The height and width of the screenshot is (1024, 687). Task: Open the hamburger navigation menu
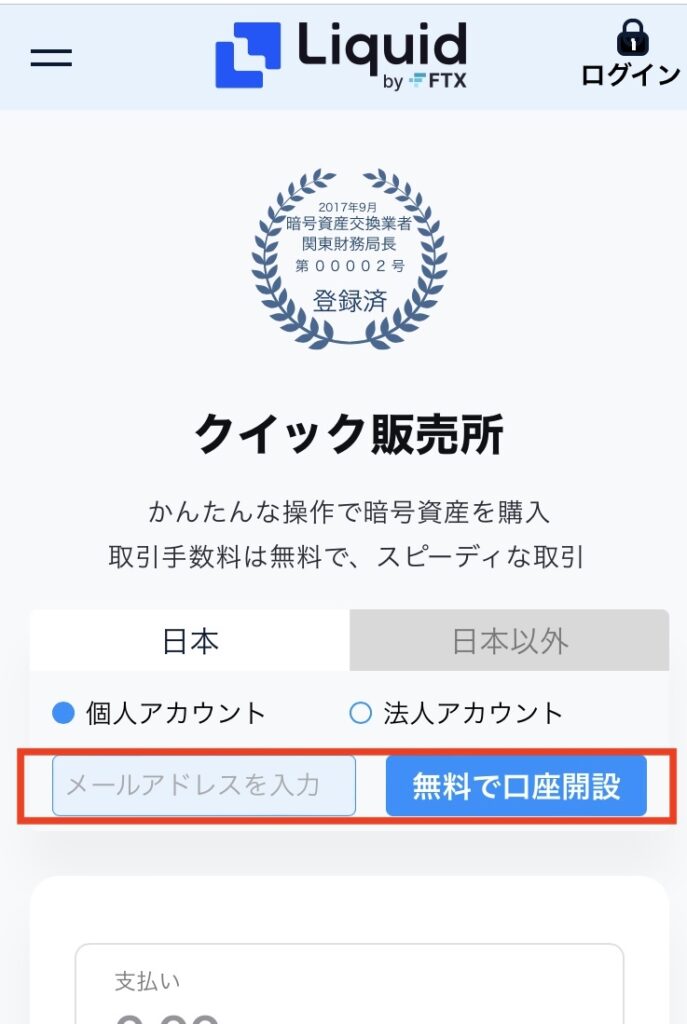tap(51, 57)
